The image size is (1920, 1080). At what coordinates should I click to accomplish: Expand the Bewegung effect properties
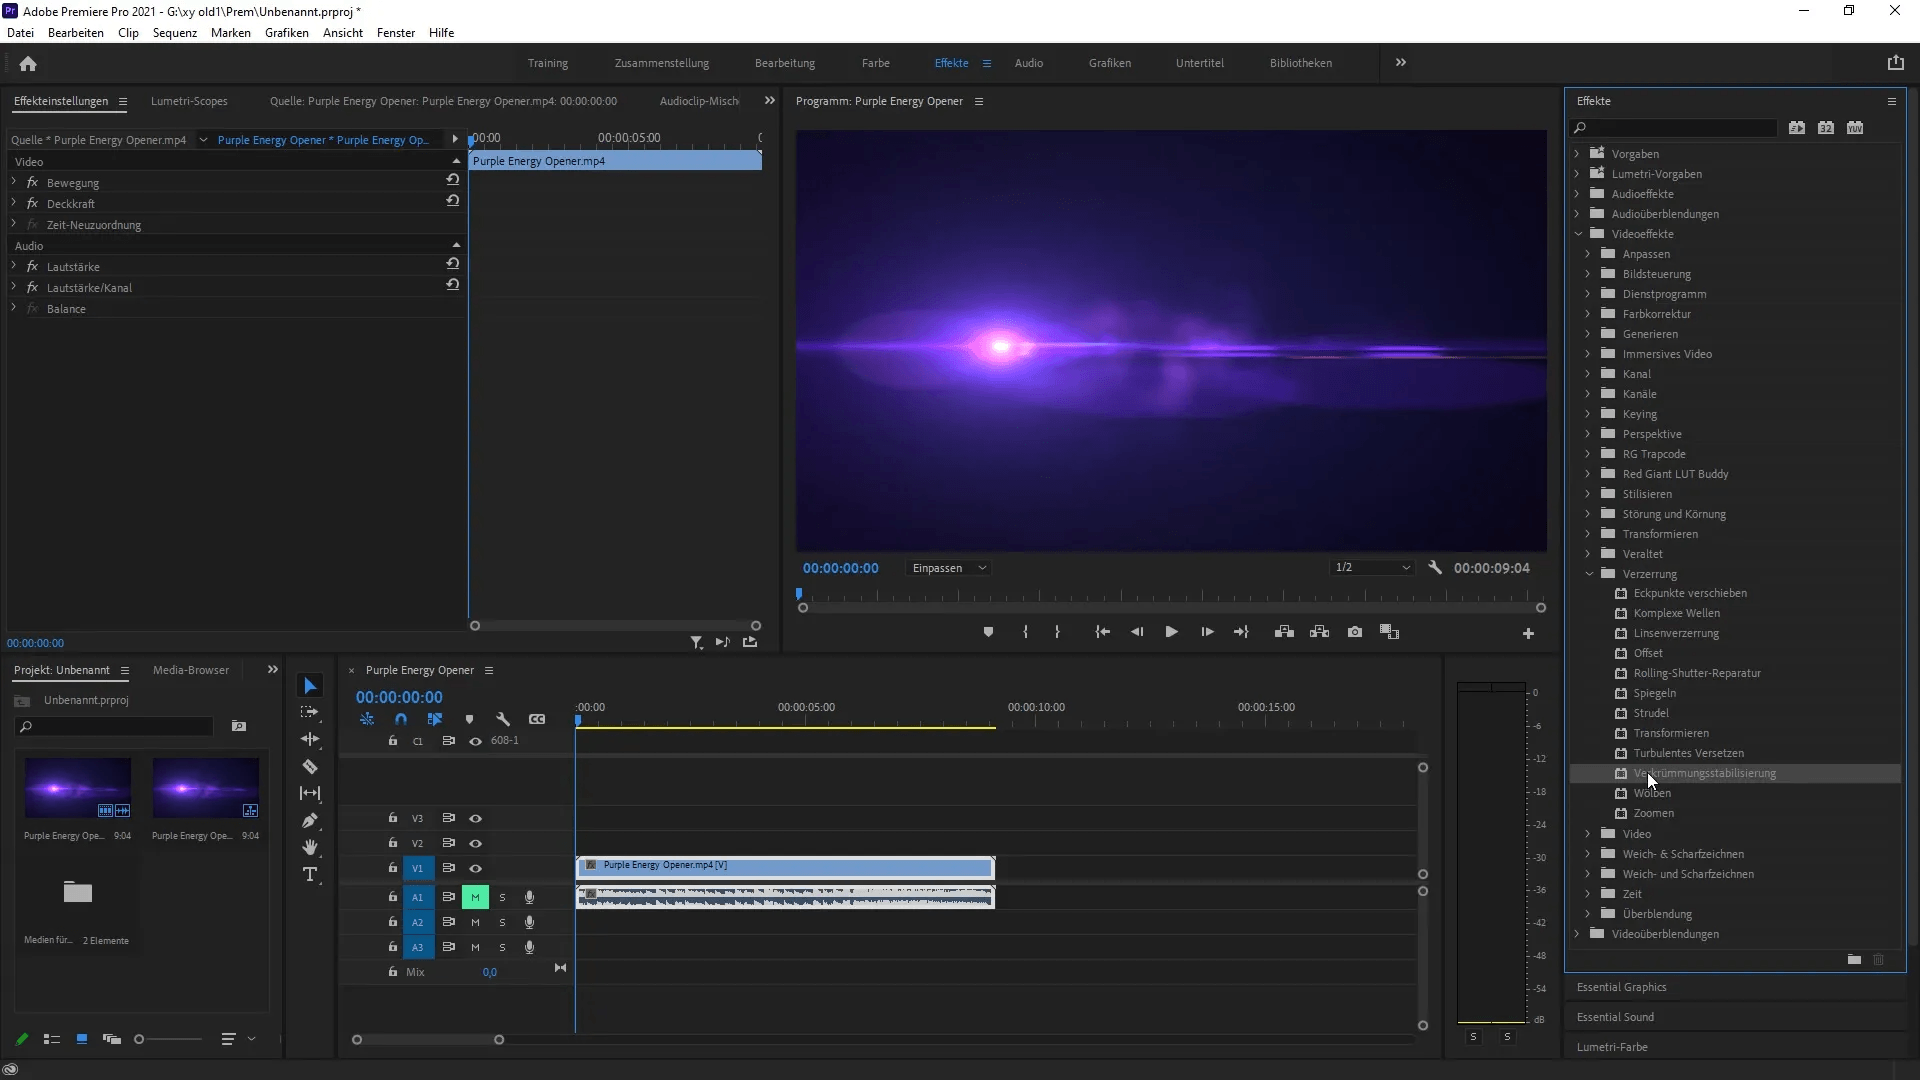pos(14,182)
